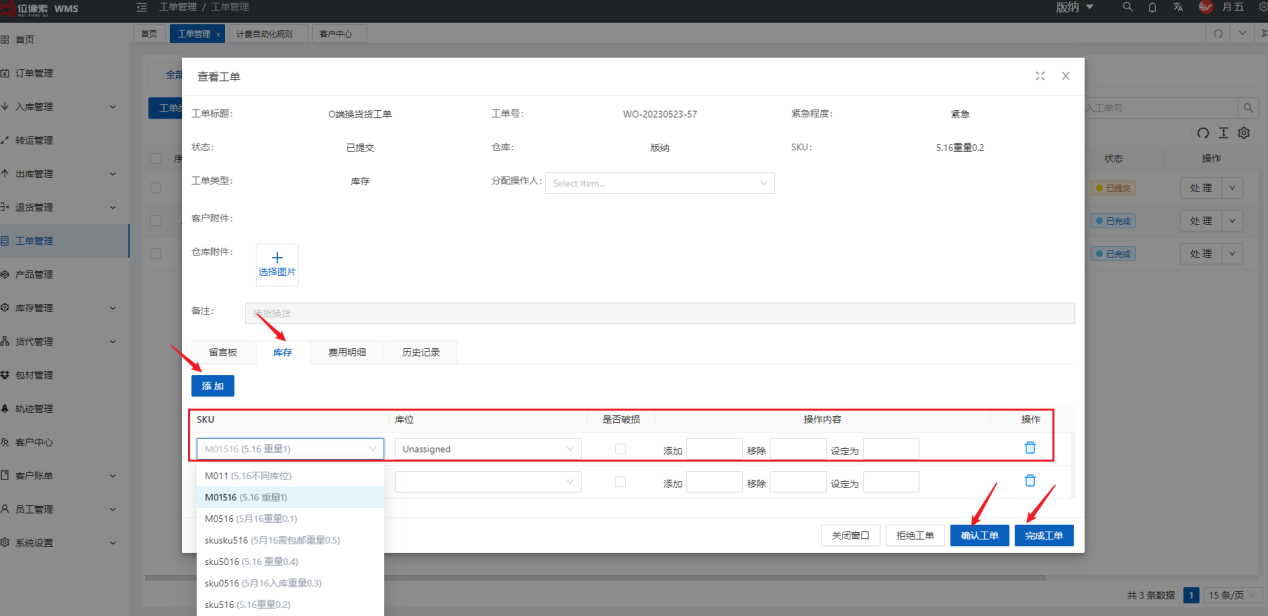
Task: Expand 库存管理 in the sidebar
Action: (112, 308)
